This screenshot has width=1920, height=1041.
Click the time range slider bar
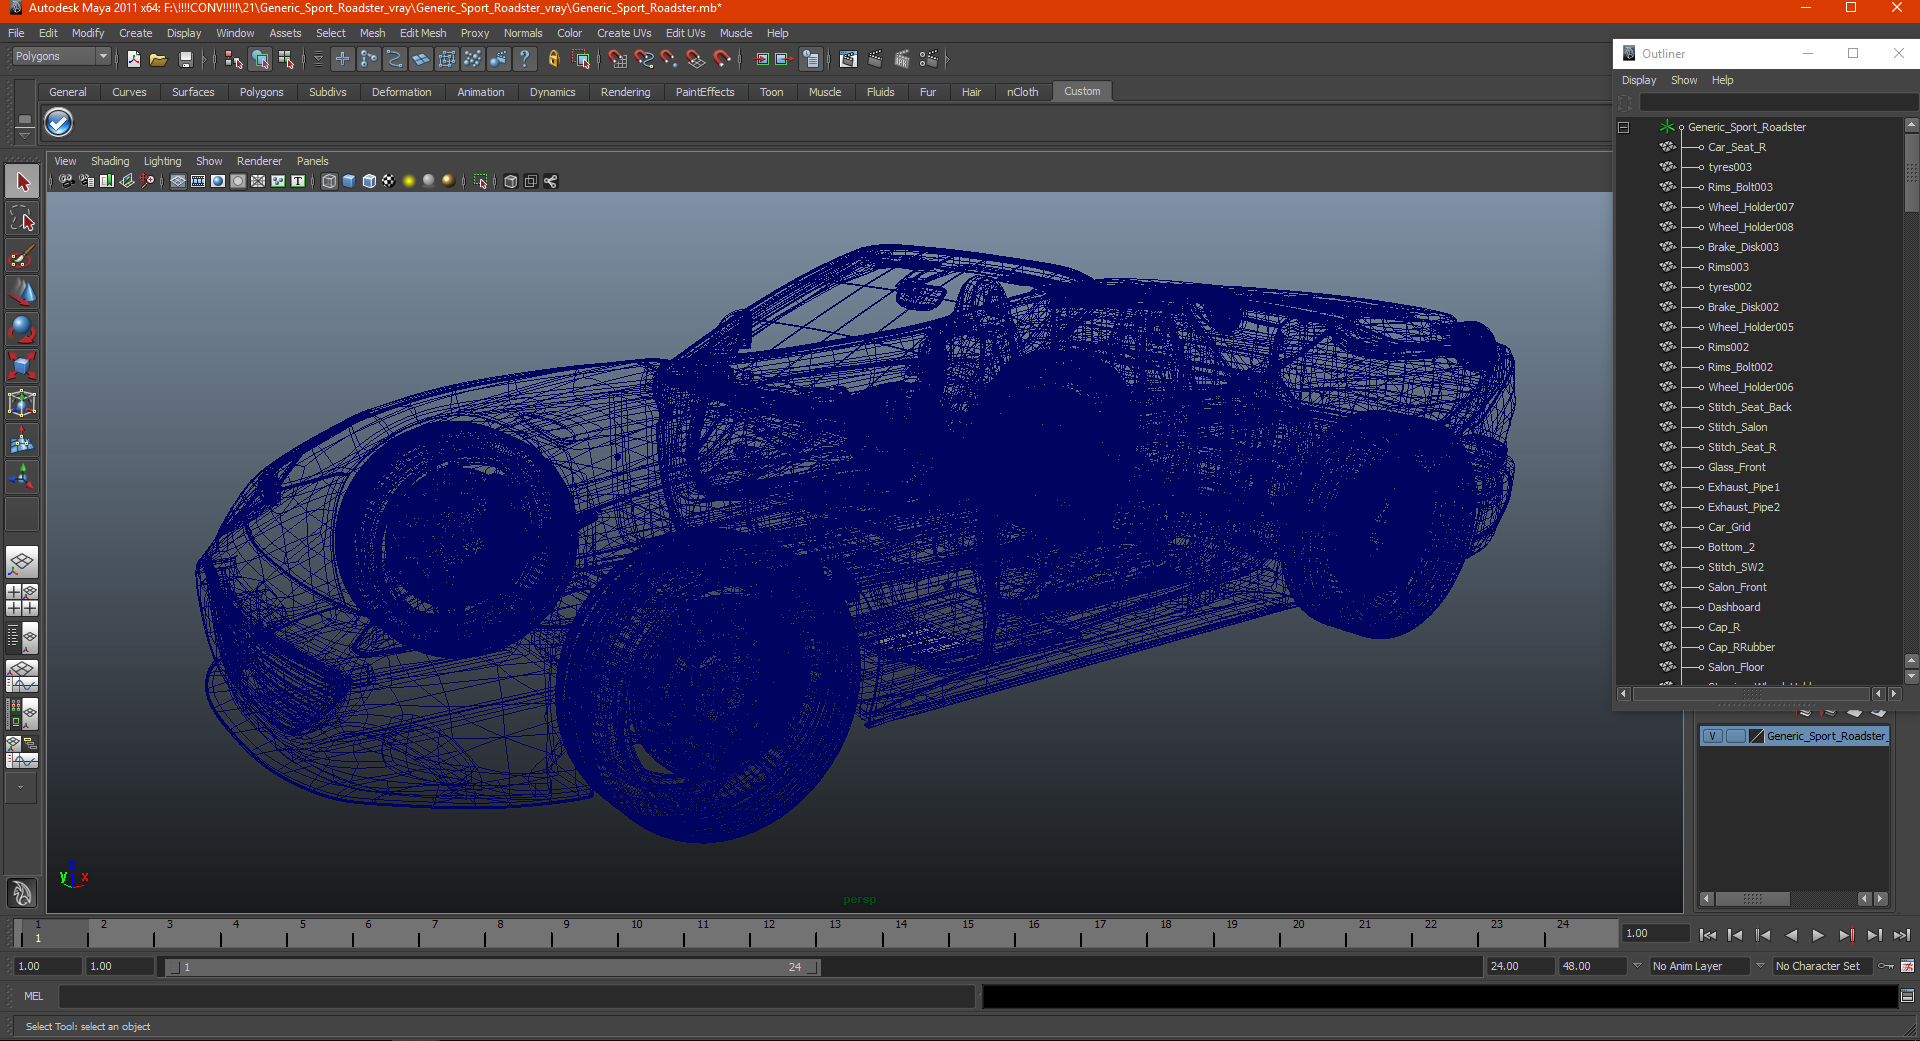click(492, 967)
